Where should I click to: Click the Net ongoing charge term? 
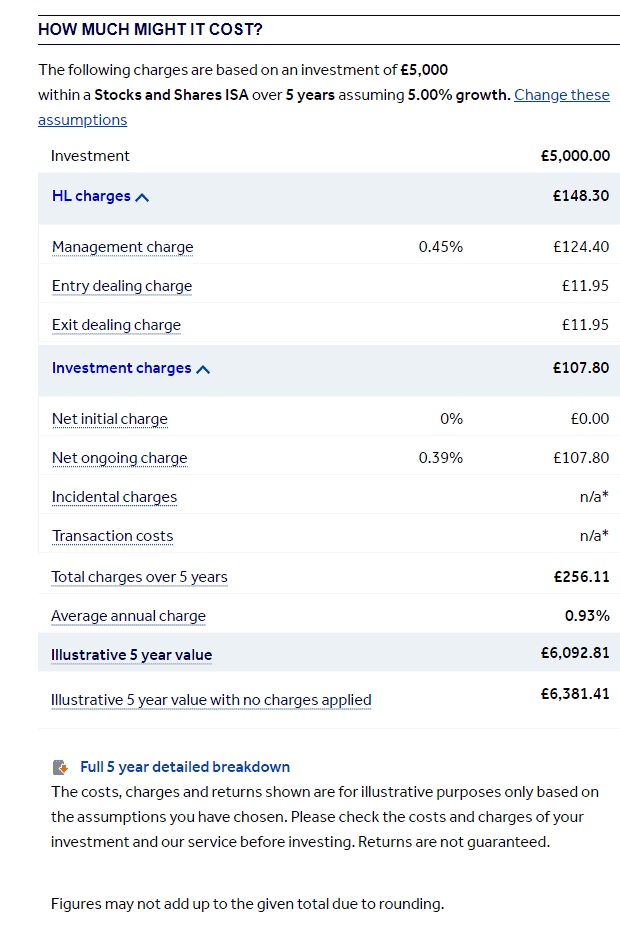tap(119, 458)
